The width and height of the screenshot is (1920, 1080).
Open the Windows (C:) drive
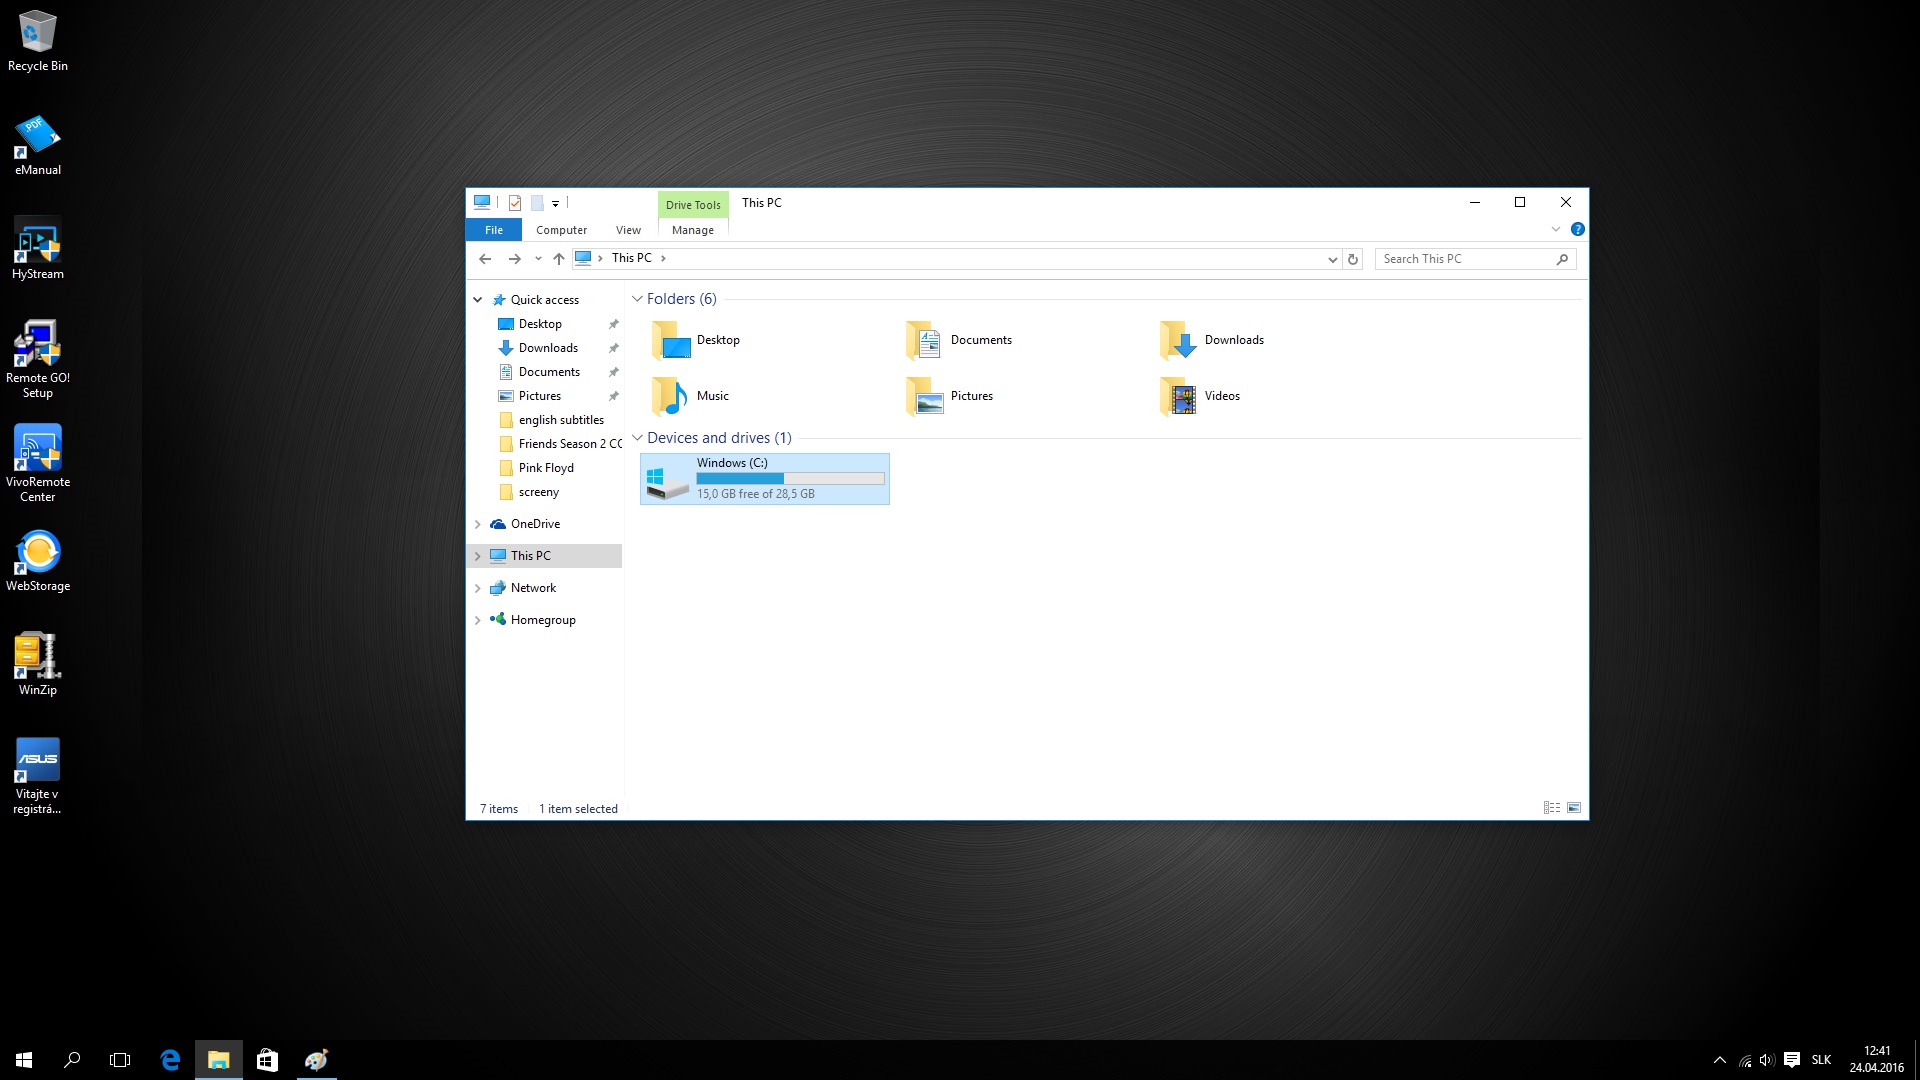tap(764, 479)
